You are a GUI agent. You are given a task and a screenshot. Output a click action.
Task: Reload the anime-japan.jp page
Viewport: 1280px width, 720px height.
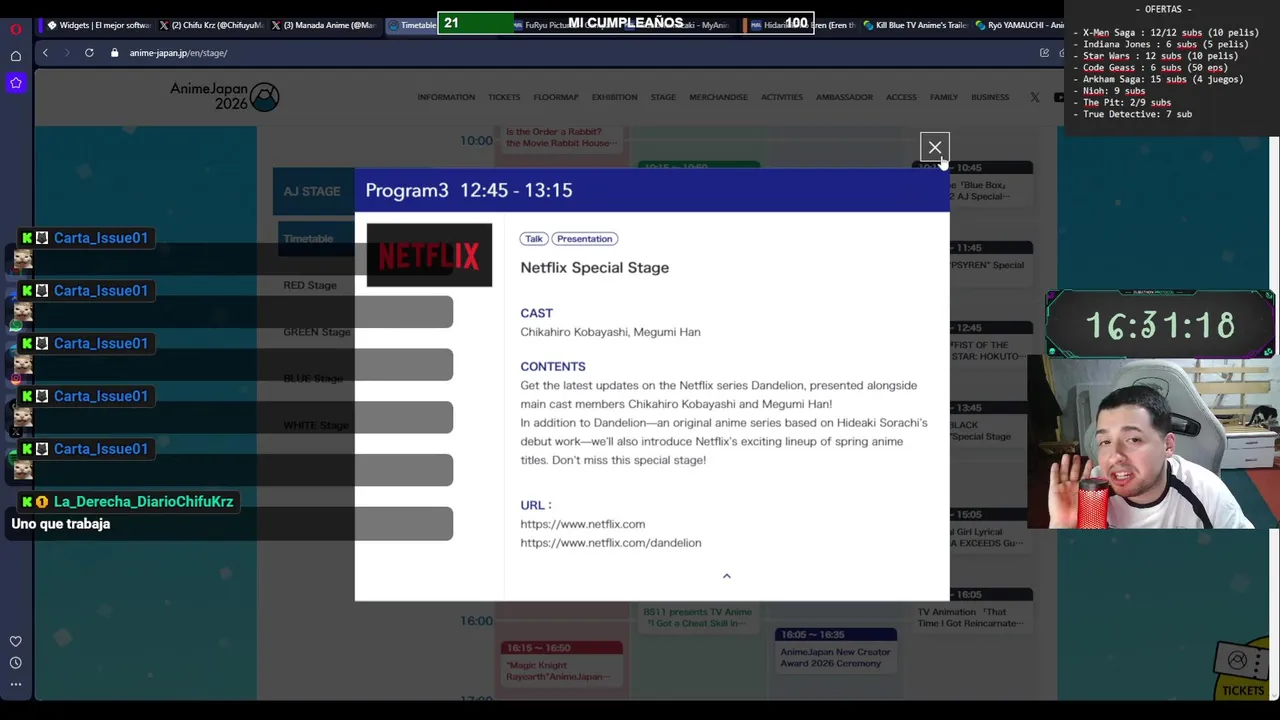[x=89, y=53]
